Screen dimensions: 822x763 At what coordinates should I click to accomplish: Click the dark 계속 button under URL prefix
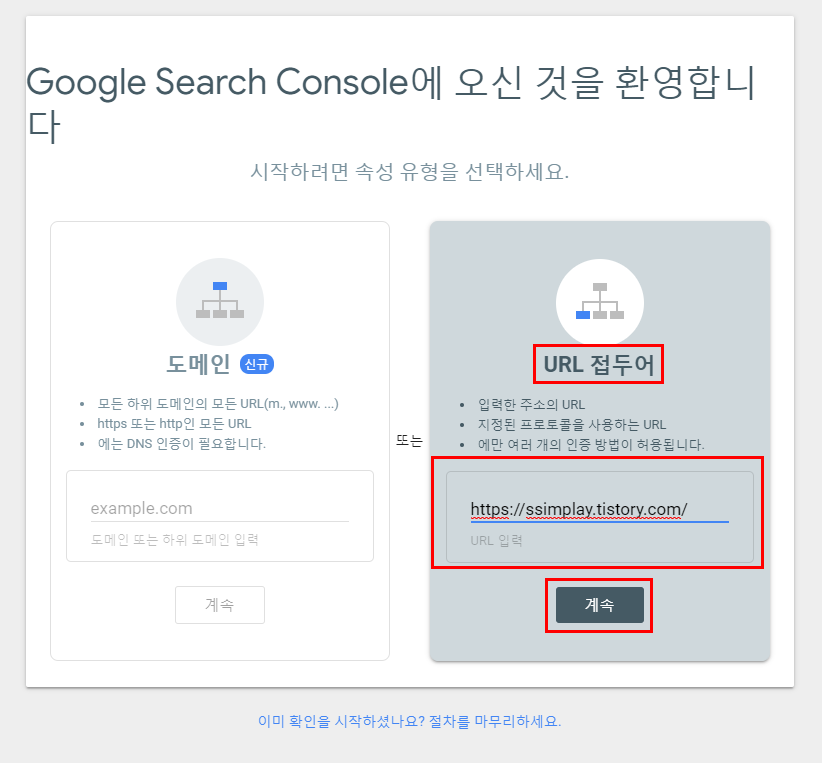point(600,605)
